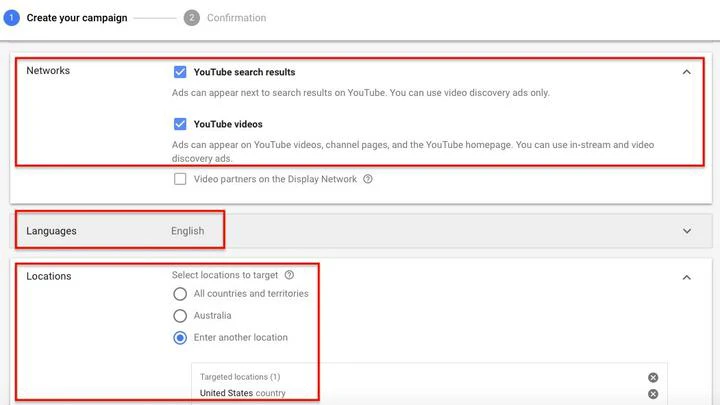Click the Languages English row
720x405 pixels.
(361, 231)
